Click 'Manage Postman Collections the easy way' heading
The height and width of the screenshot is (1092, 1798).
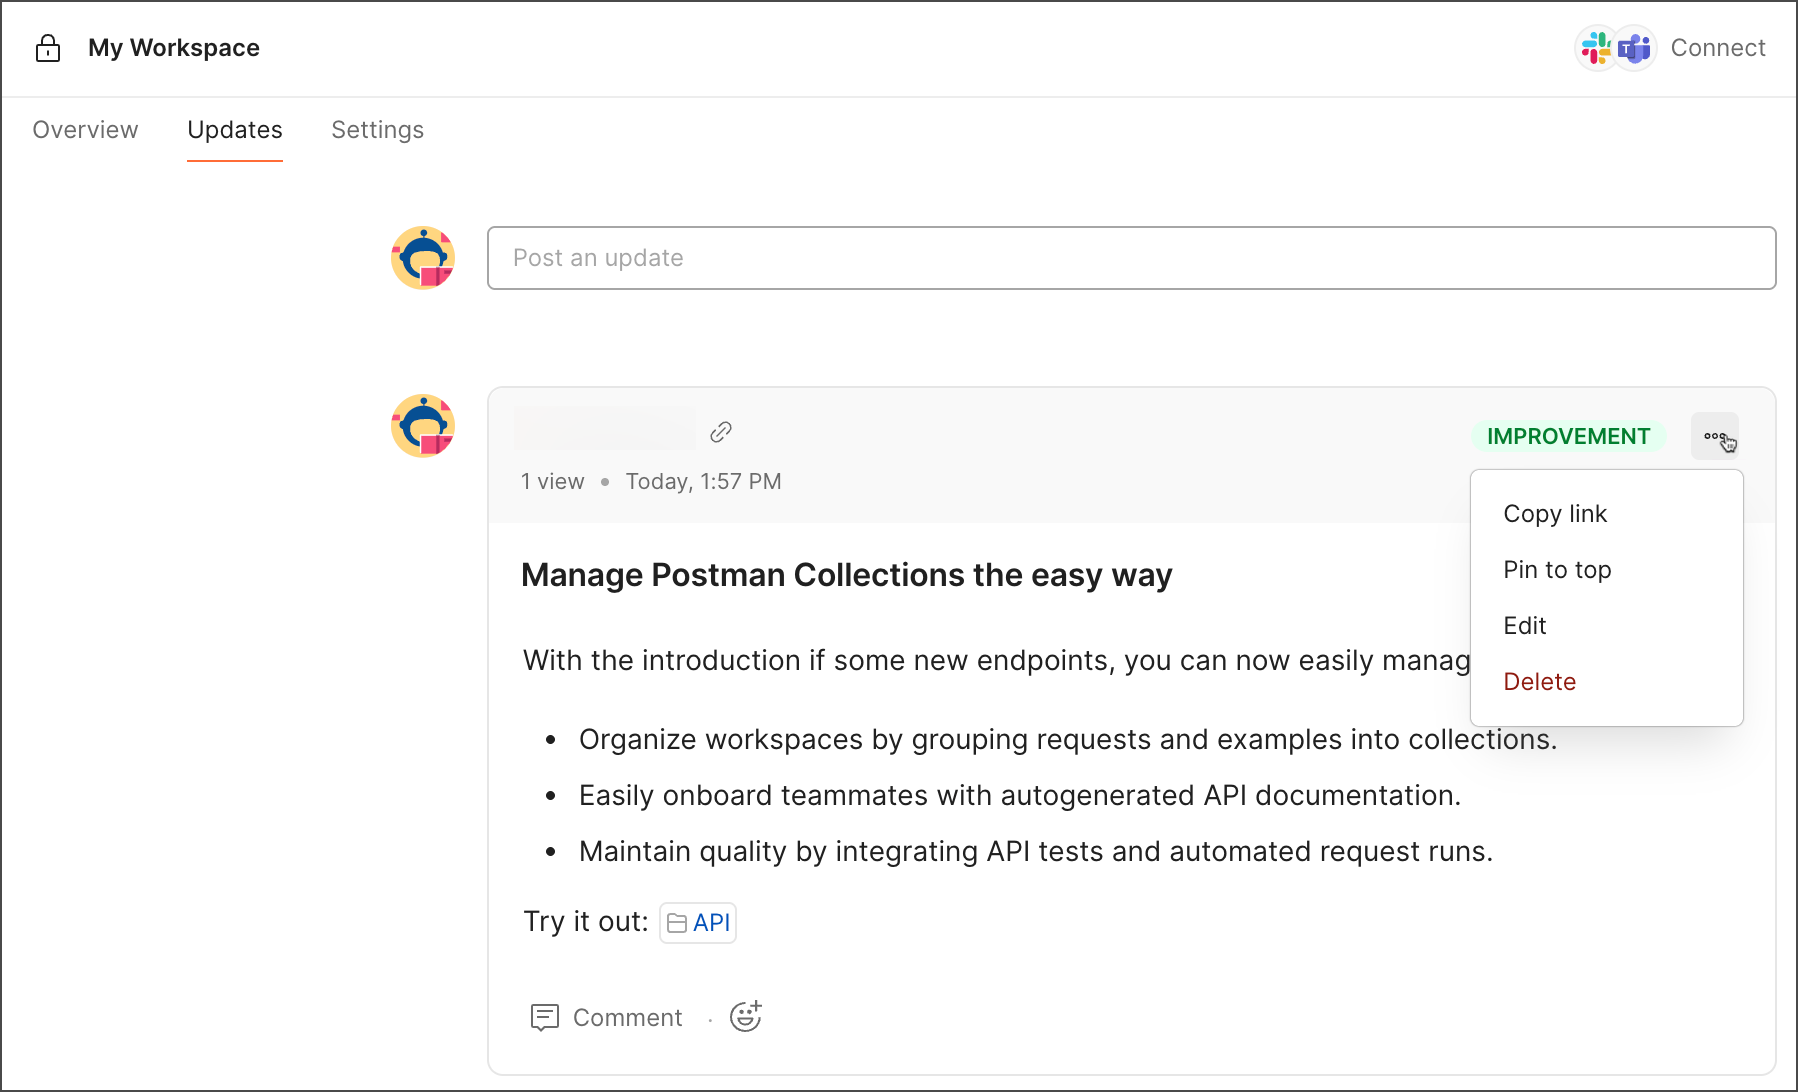click(x=846, y=575)
